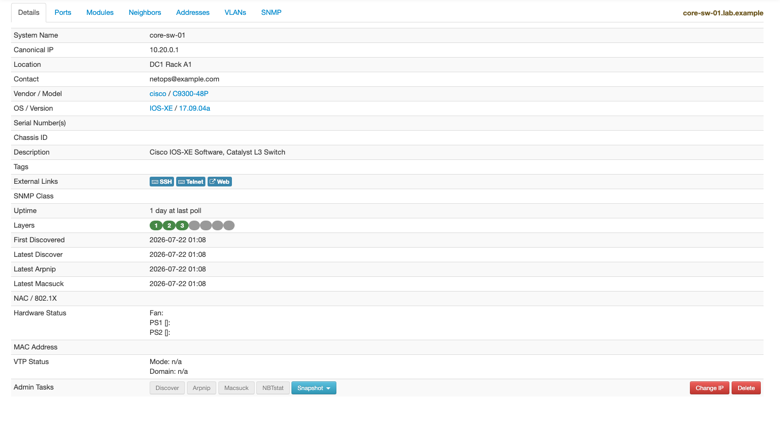Switch to the Neighbors tab
This screenshot has height=439, width=780.
coord(145,12)
